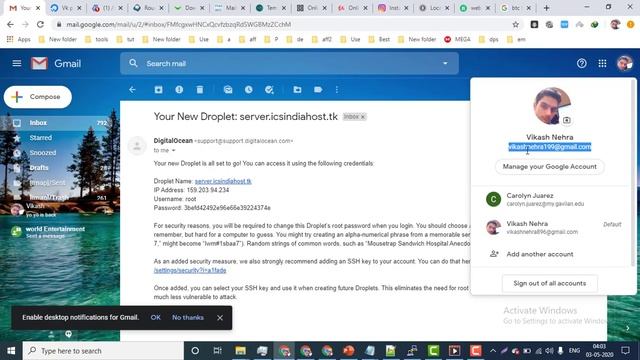Snooze the email with the clock icon
This screenshot has width=640, height=360.
249,90
